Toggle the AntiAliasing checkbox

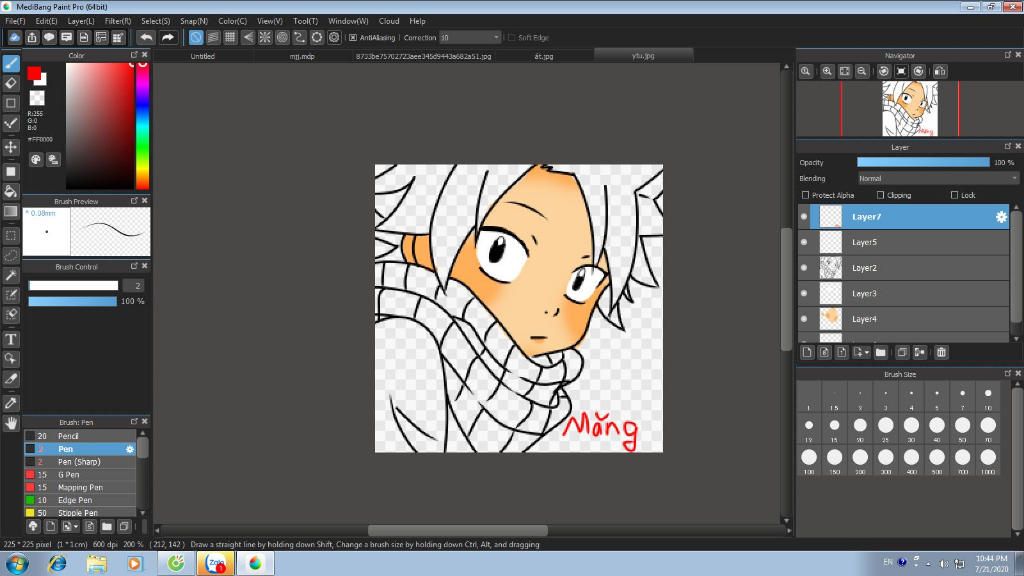pos(353,38)
